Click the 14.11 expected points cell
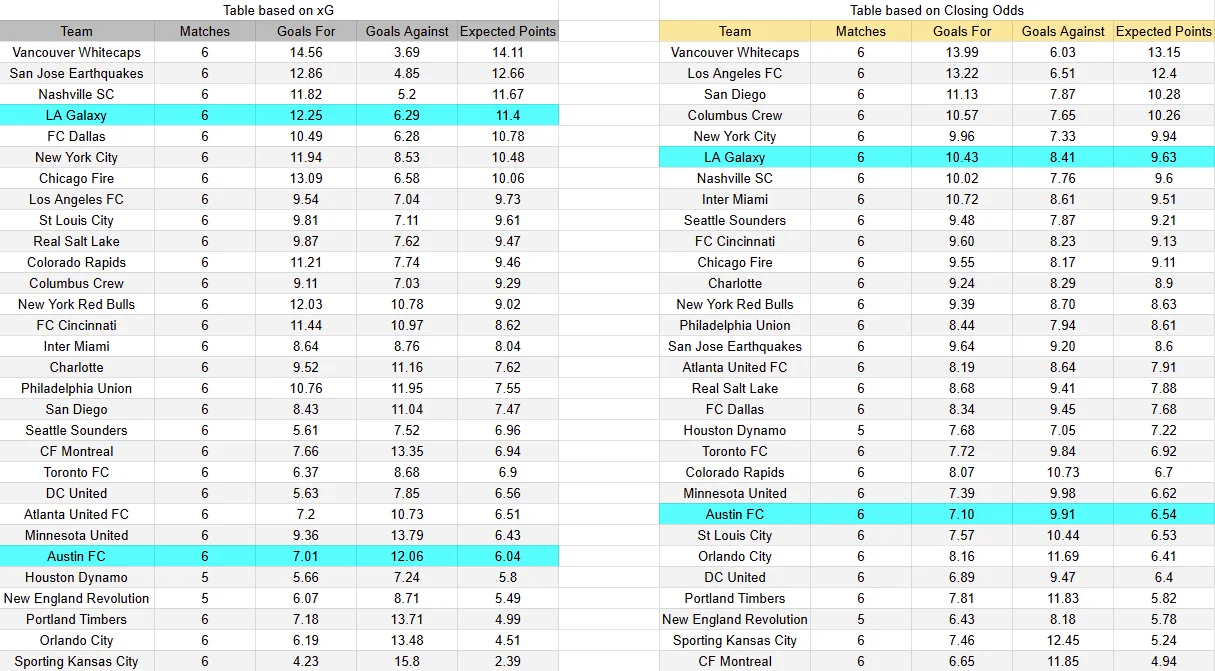 click(x=508, y=52)
